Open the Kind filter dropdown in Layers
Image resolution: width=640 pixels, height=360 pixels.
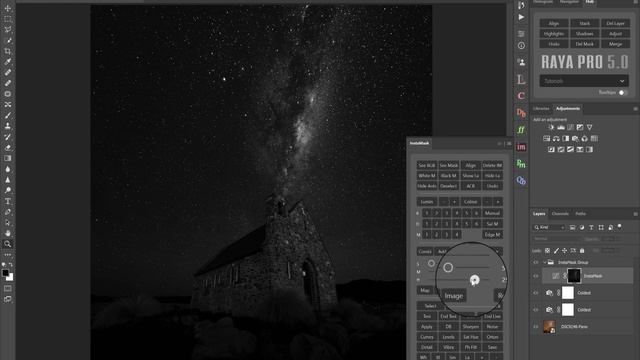549,227
